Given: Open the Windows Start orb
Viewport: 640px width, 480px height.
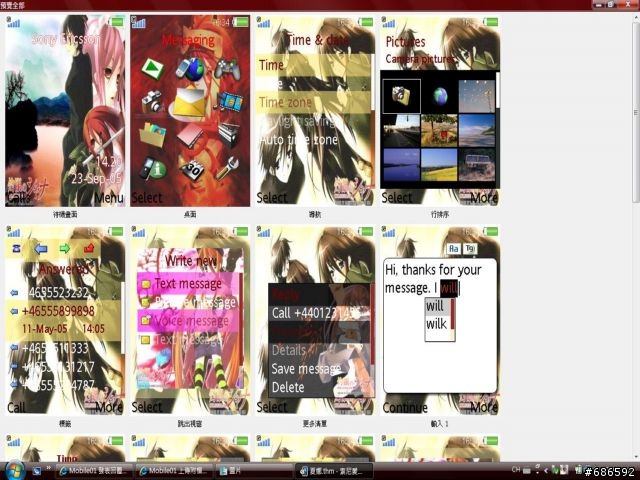Looking at the screenshot, I should [15, 470].
